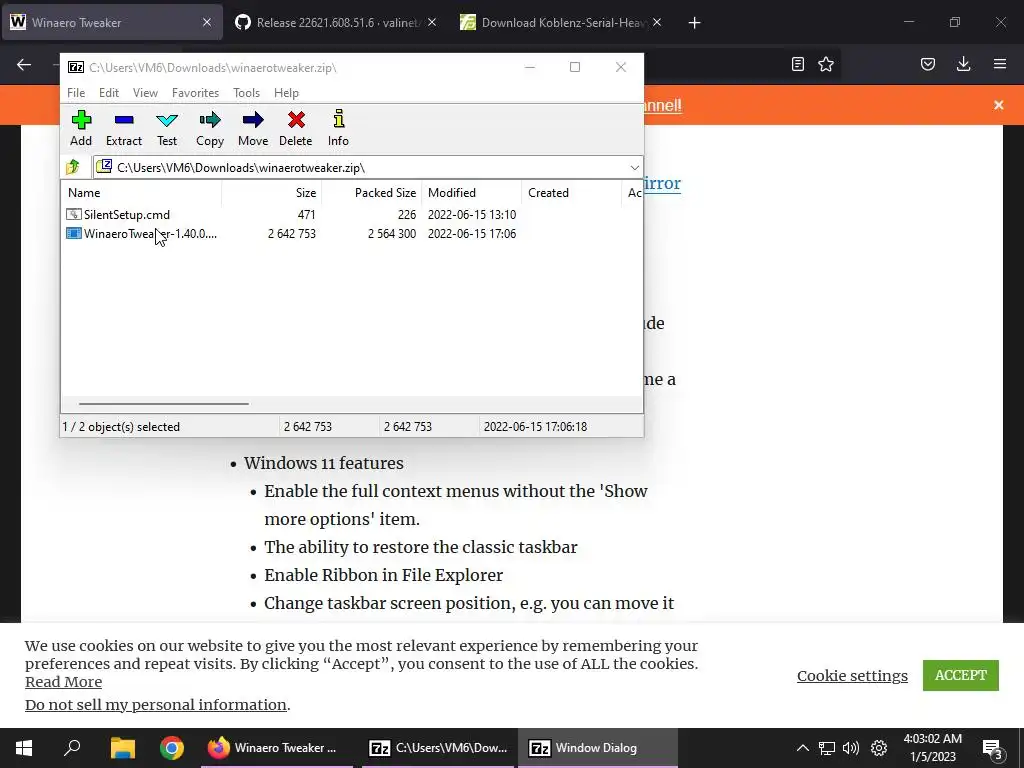Open the notification center
This screenshot has width=1024, height=768.
click(993, 749)
